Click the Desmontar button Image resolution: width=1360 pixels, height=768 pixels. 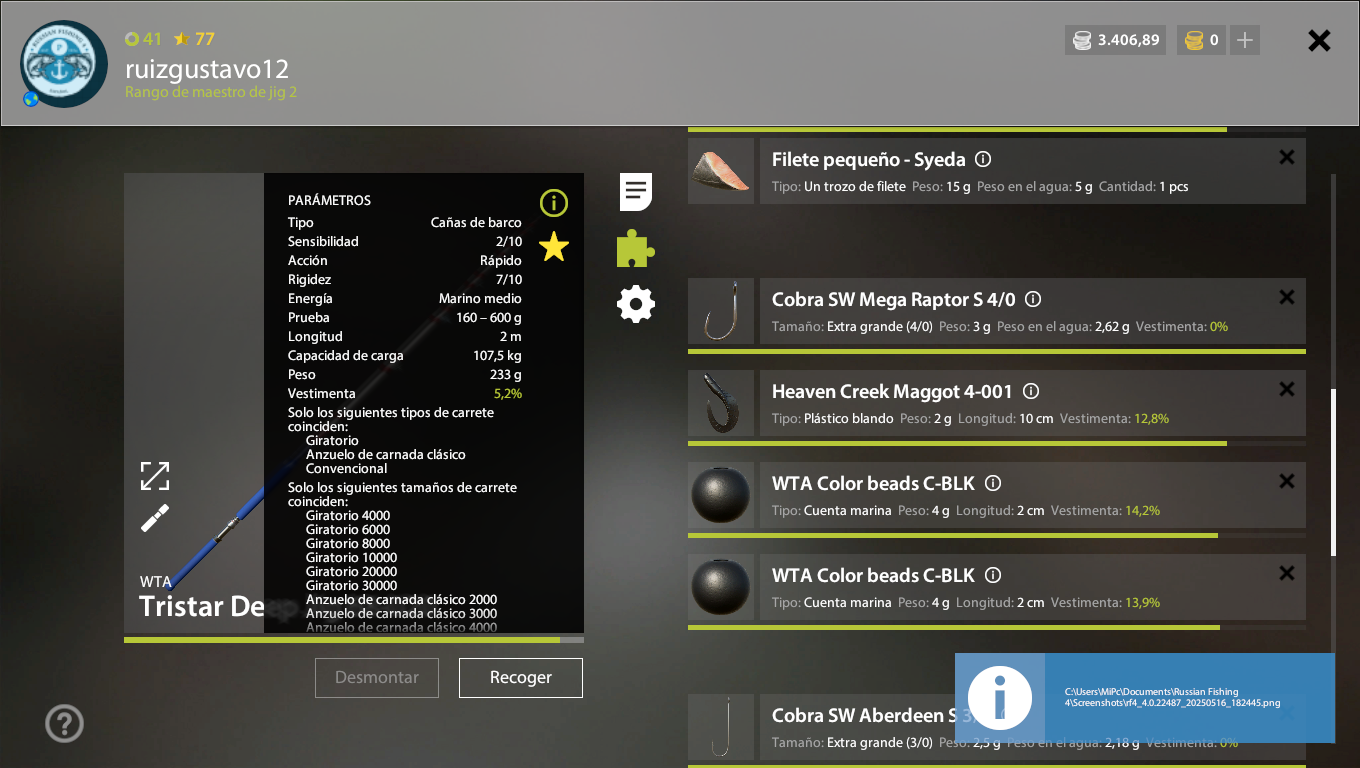pos(377,677)
